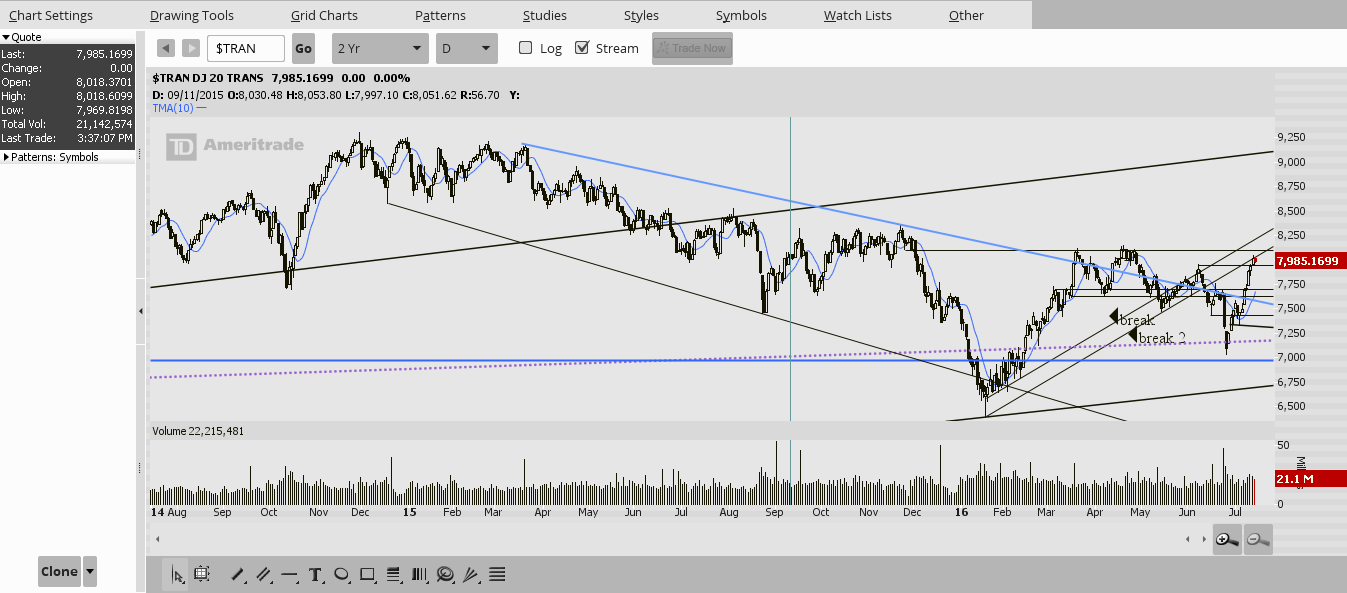This screenshot has width=1347, height=593.
Task: Click the Go button
Action: point(303,48)
